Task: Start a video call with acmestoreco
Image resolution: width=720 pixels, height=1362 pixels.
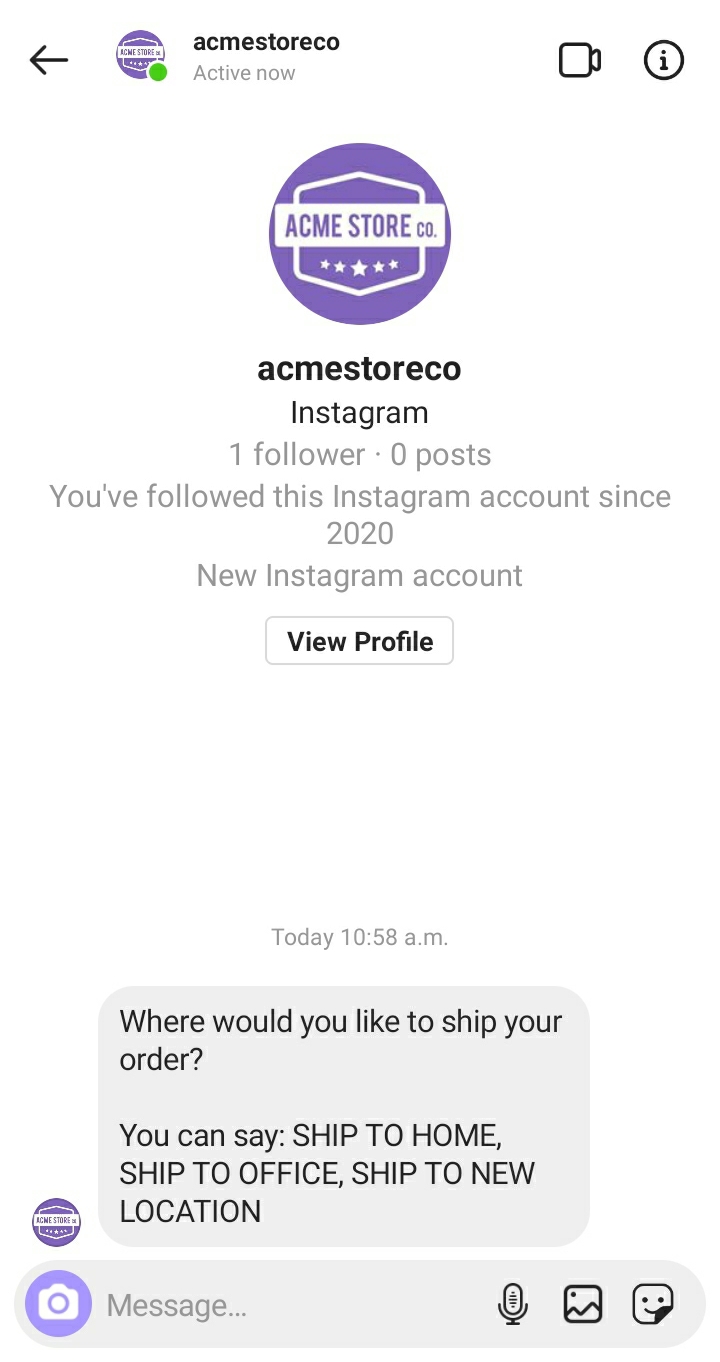Action: pyautogui.click(x=579, y=61)
